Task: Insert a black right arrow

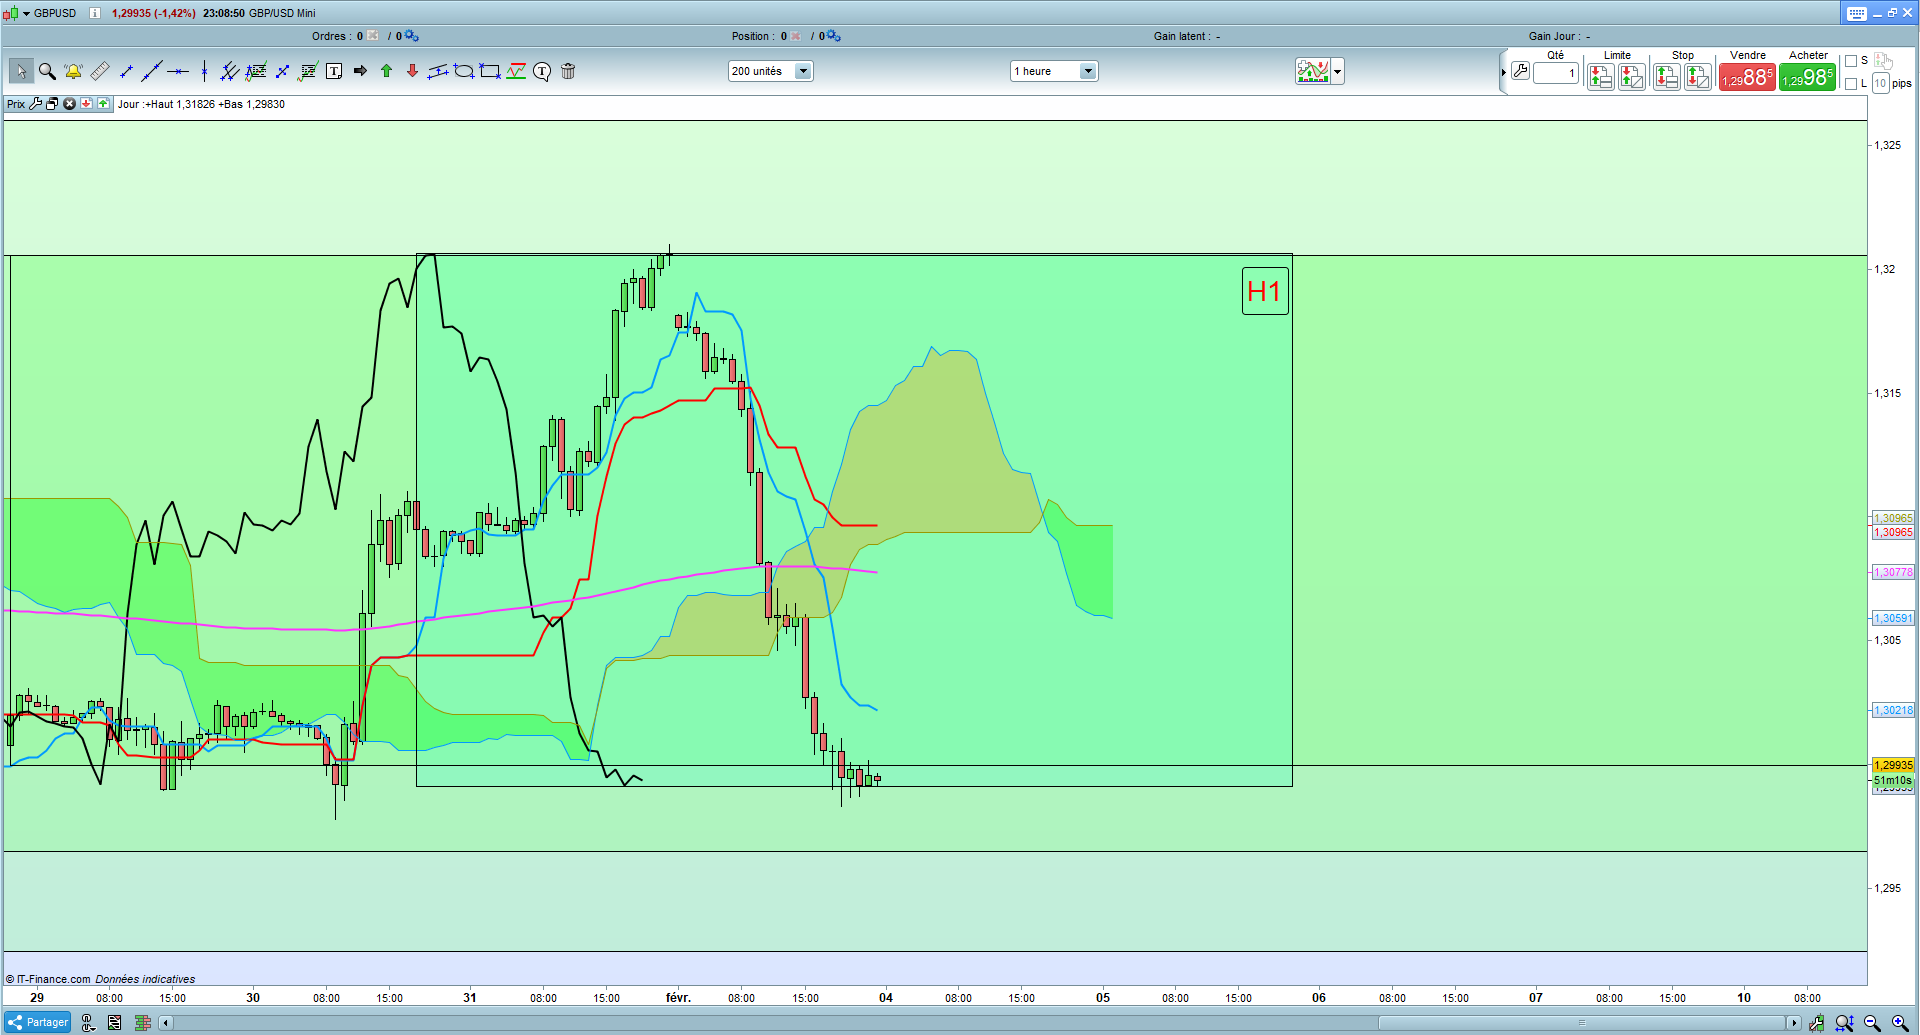Action: click(360, 71)
